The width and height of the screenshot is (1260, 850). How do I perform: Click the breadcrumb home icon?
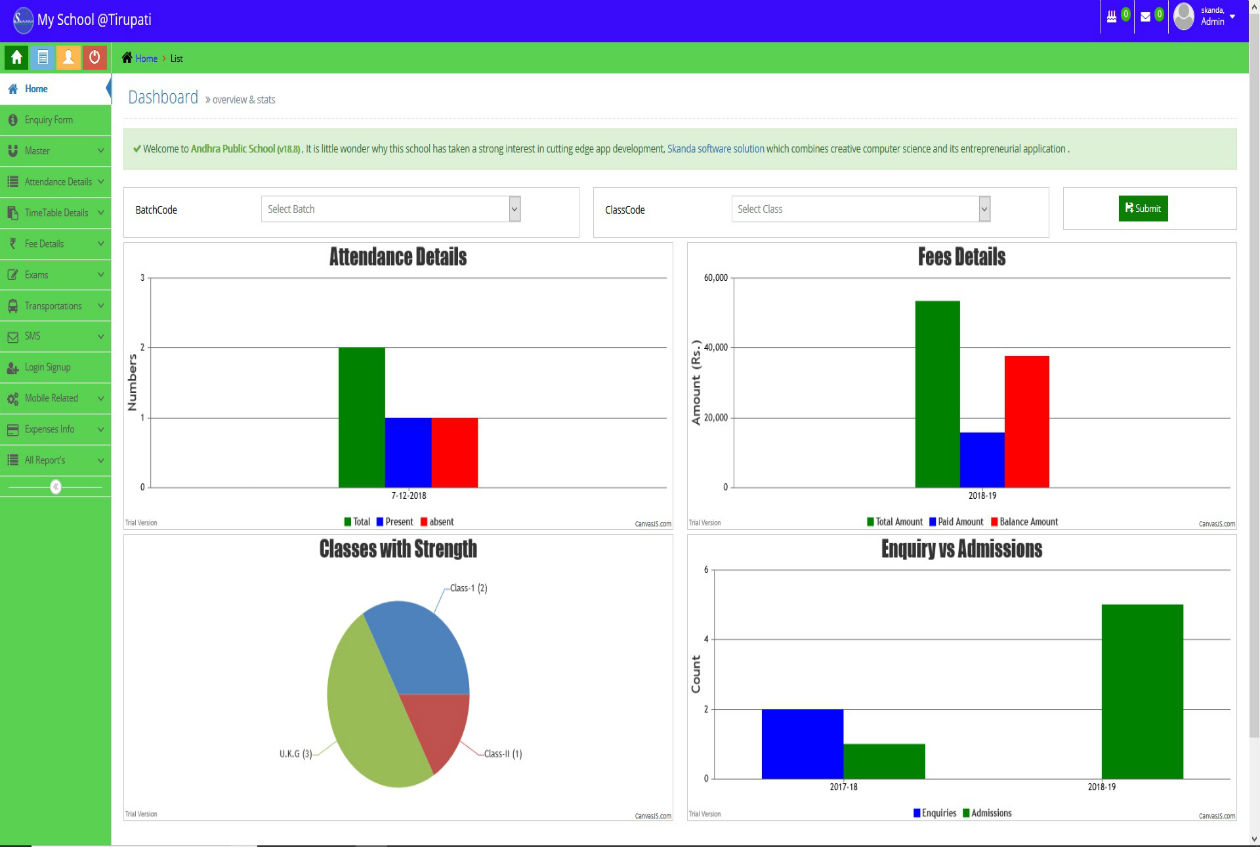pos(127,58)
